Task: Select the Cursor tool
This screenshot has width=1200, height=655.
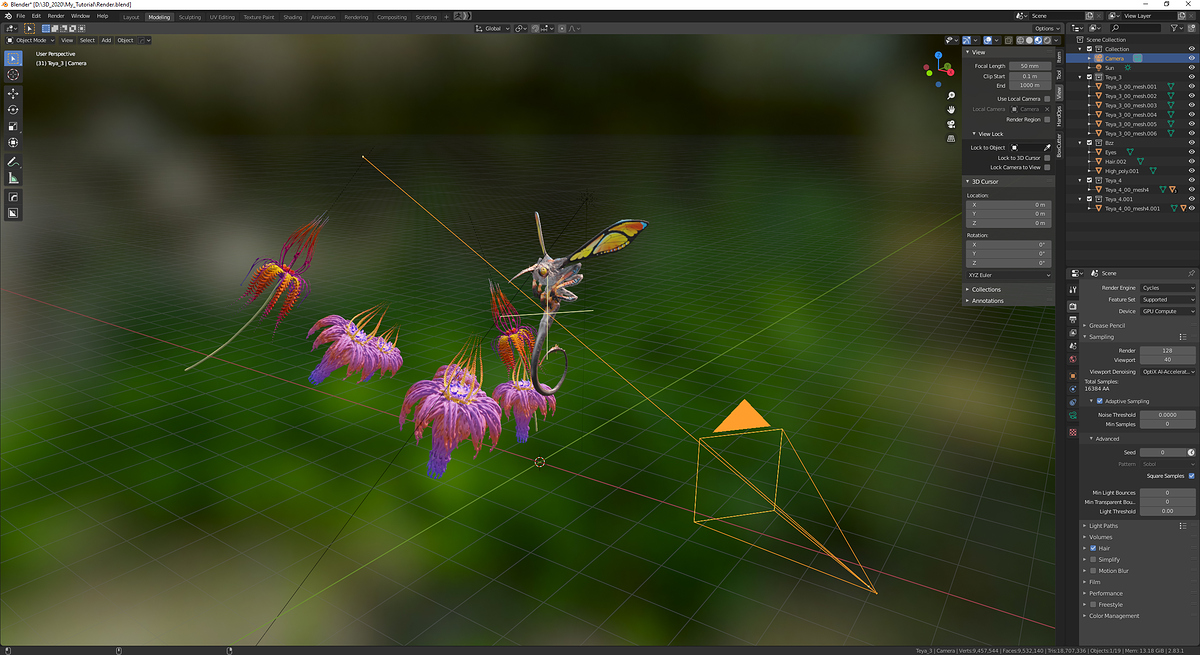Action: point(13,75)
